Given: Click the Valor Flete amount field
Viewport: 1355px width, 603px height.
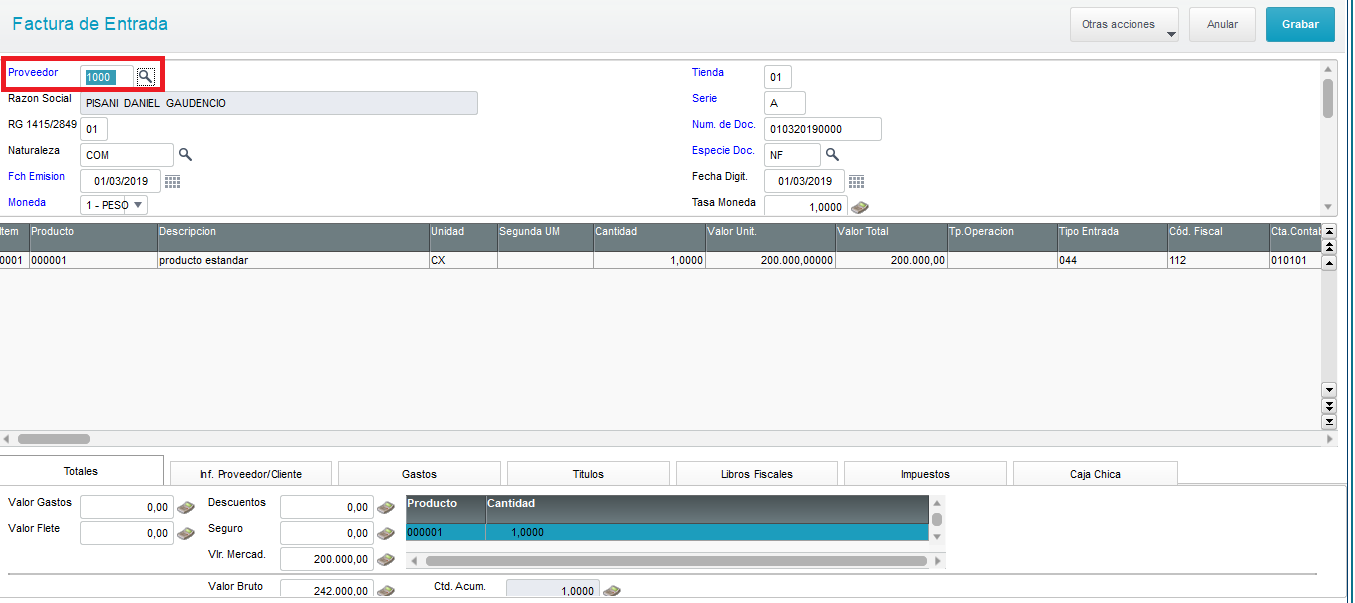Looking at the screenshot, I should tap(127, 533).
